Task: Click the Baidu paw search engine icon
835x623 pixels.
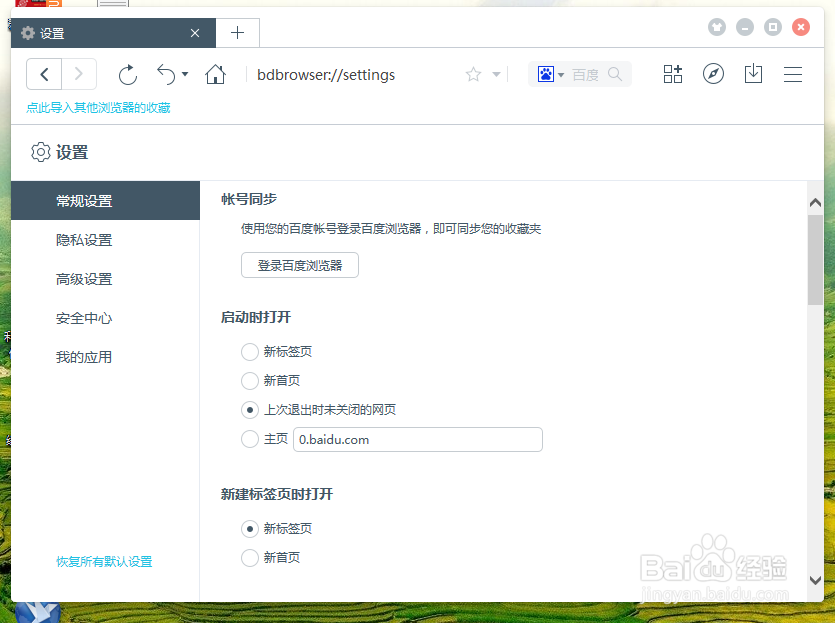Action: (x=546, y=74)
